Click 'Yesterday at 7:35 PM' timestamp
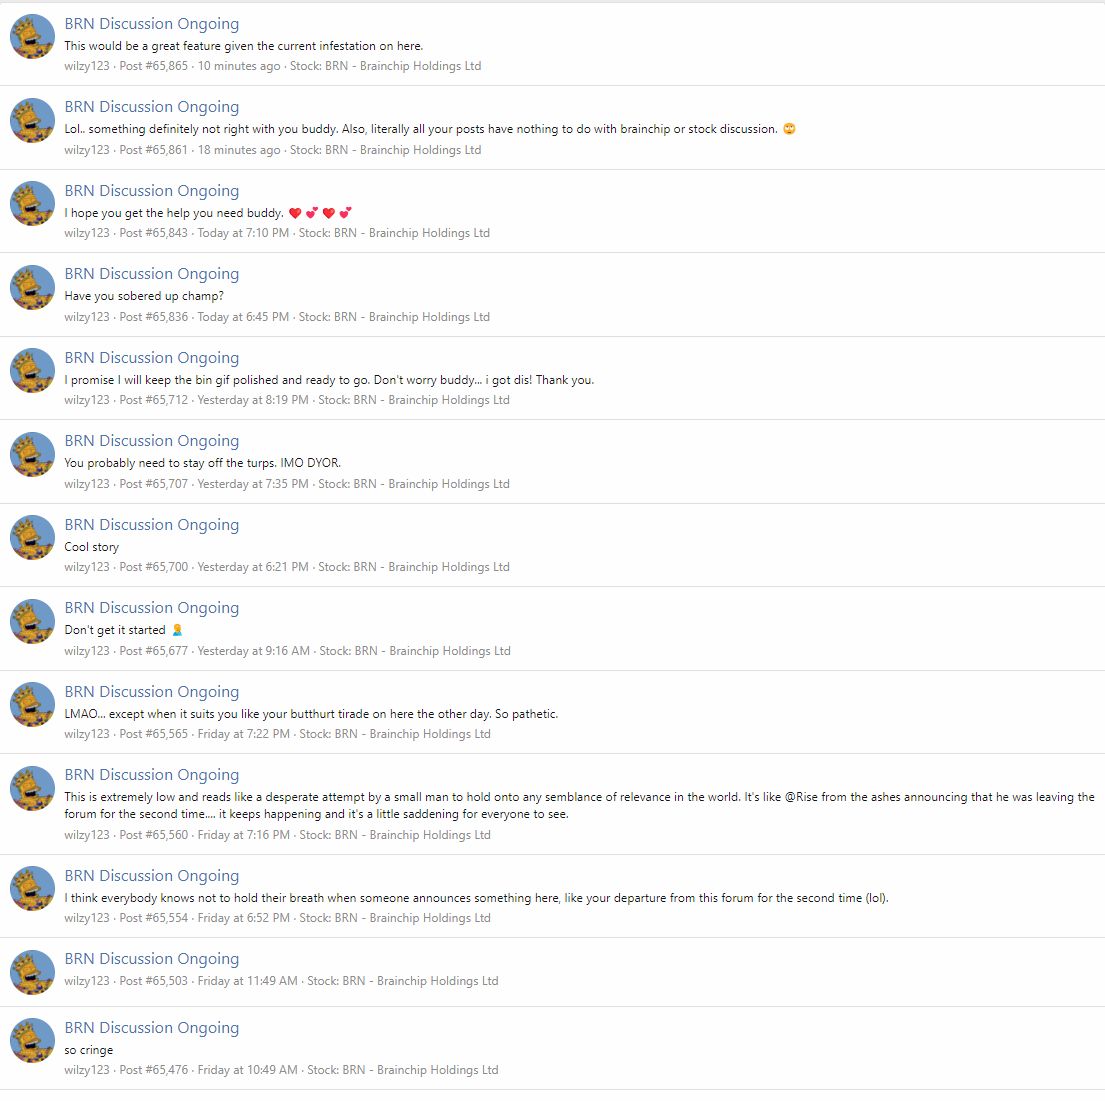The image size is (1105, 1101). 253,484
